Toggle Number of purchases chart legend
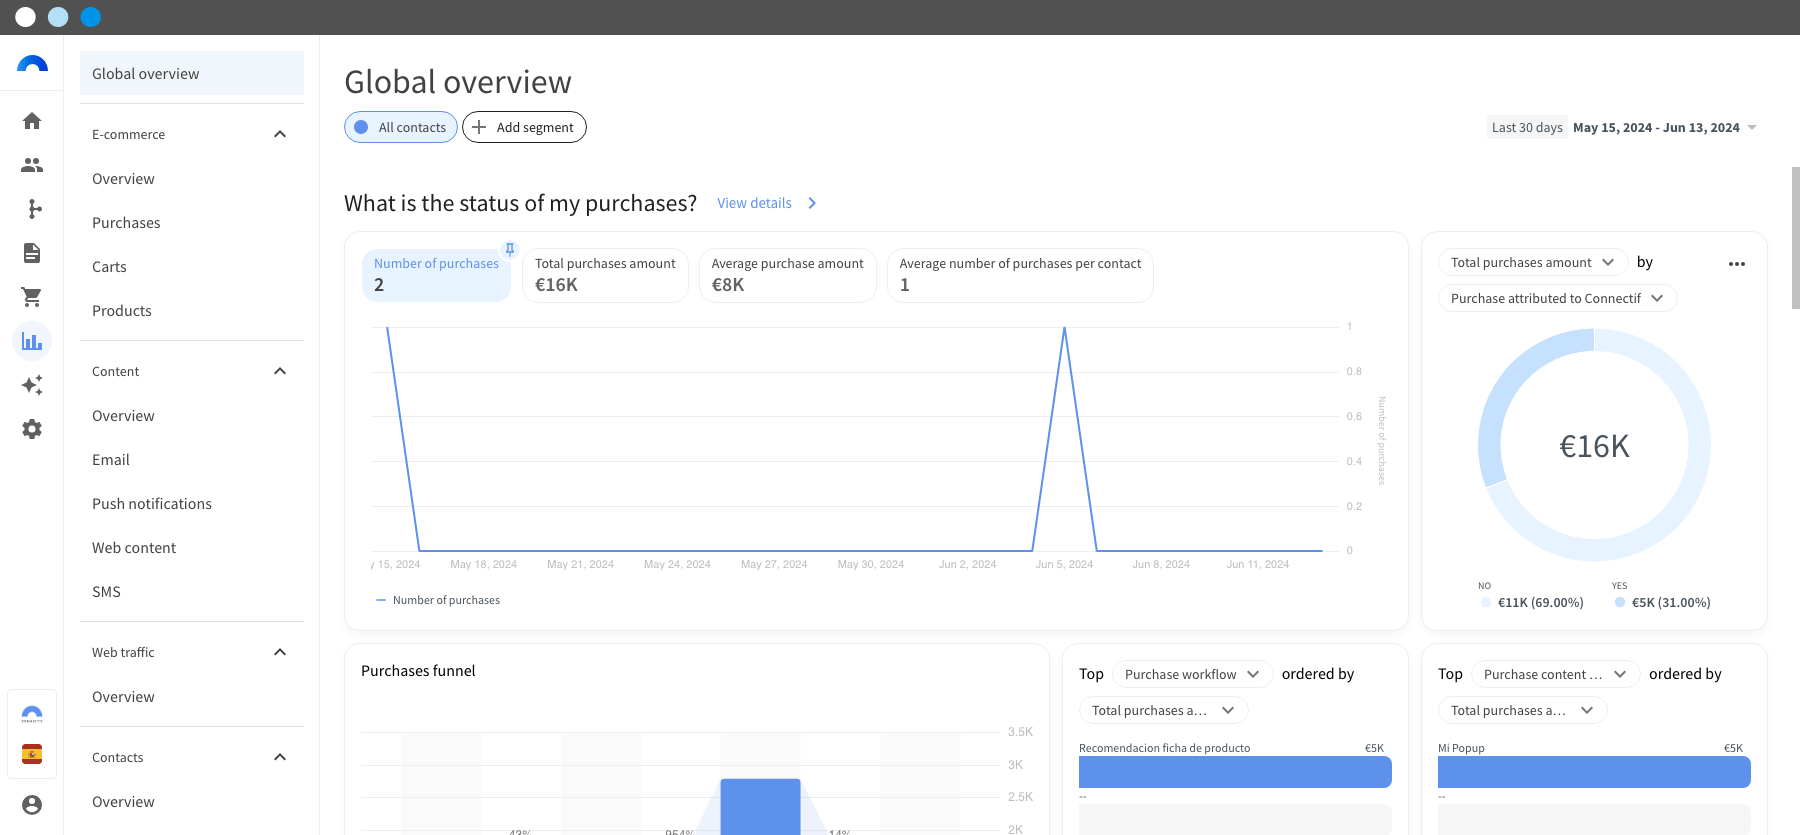1800x835 pixels. coord(438,600)
